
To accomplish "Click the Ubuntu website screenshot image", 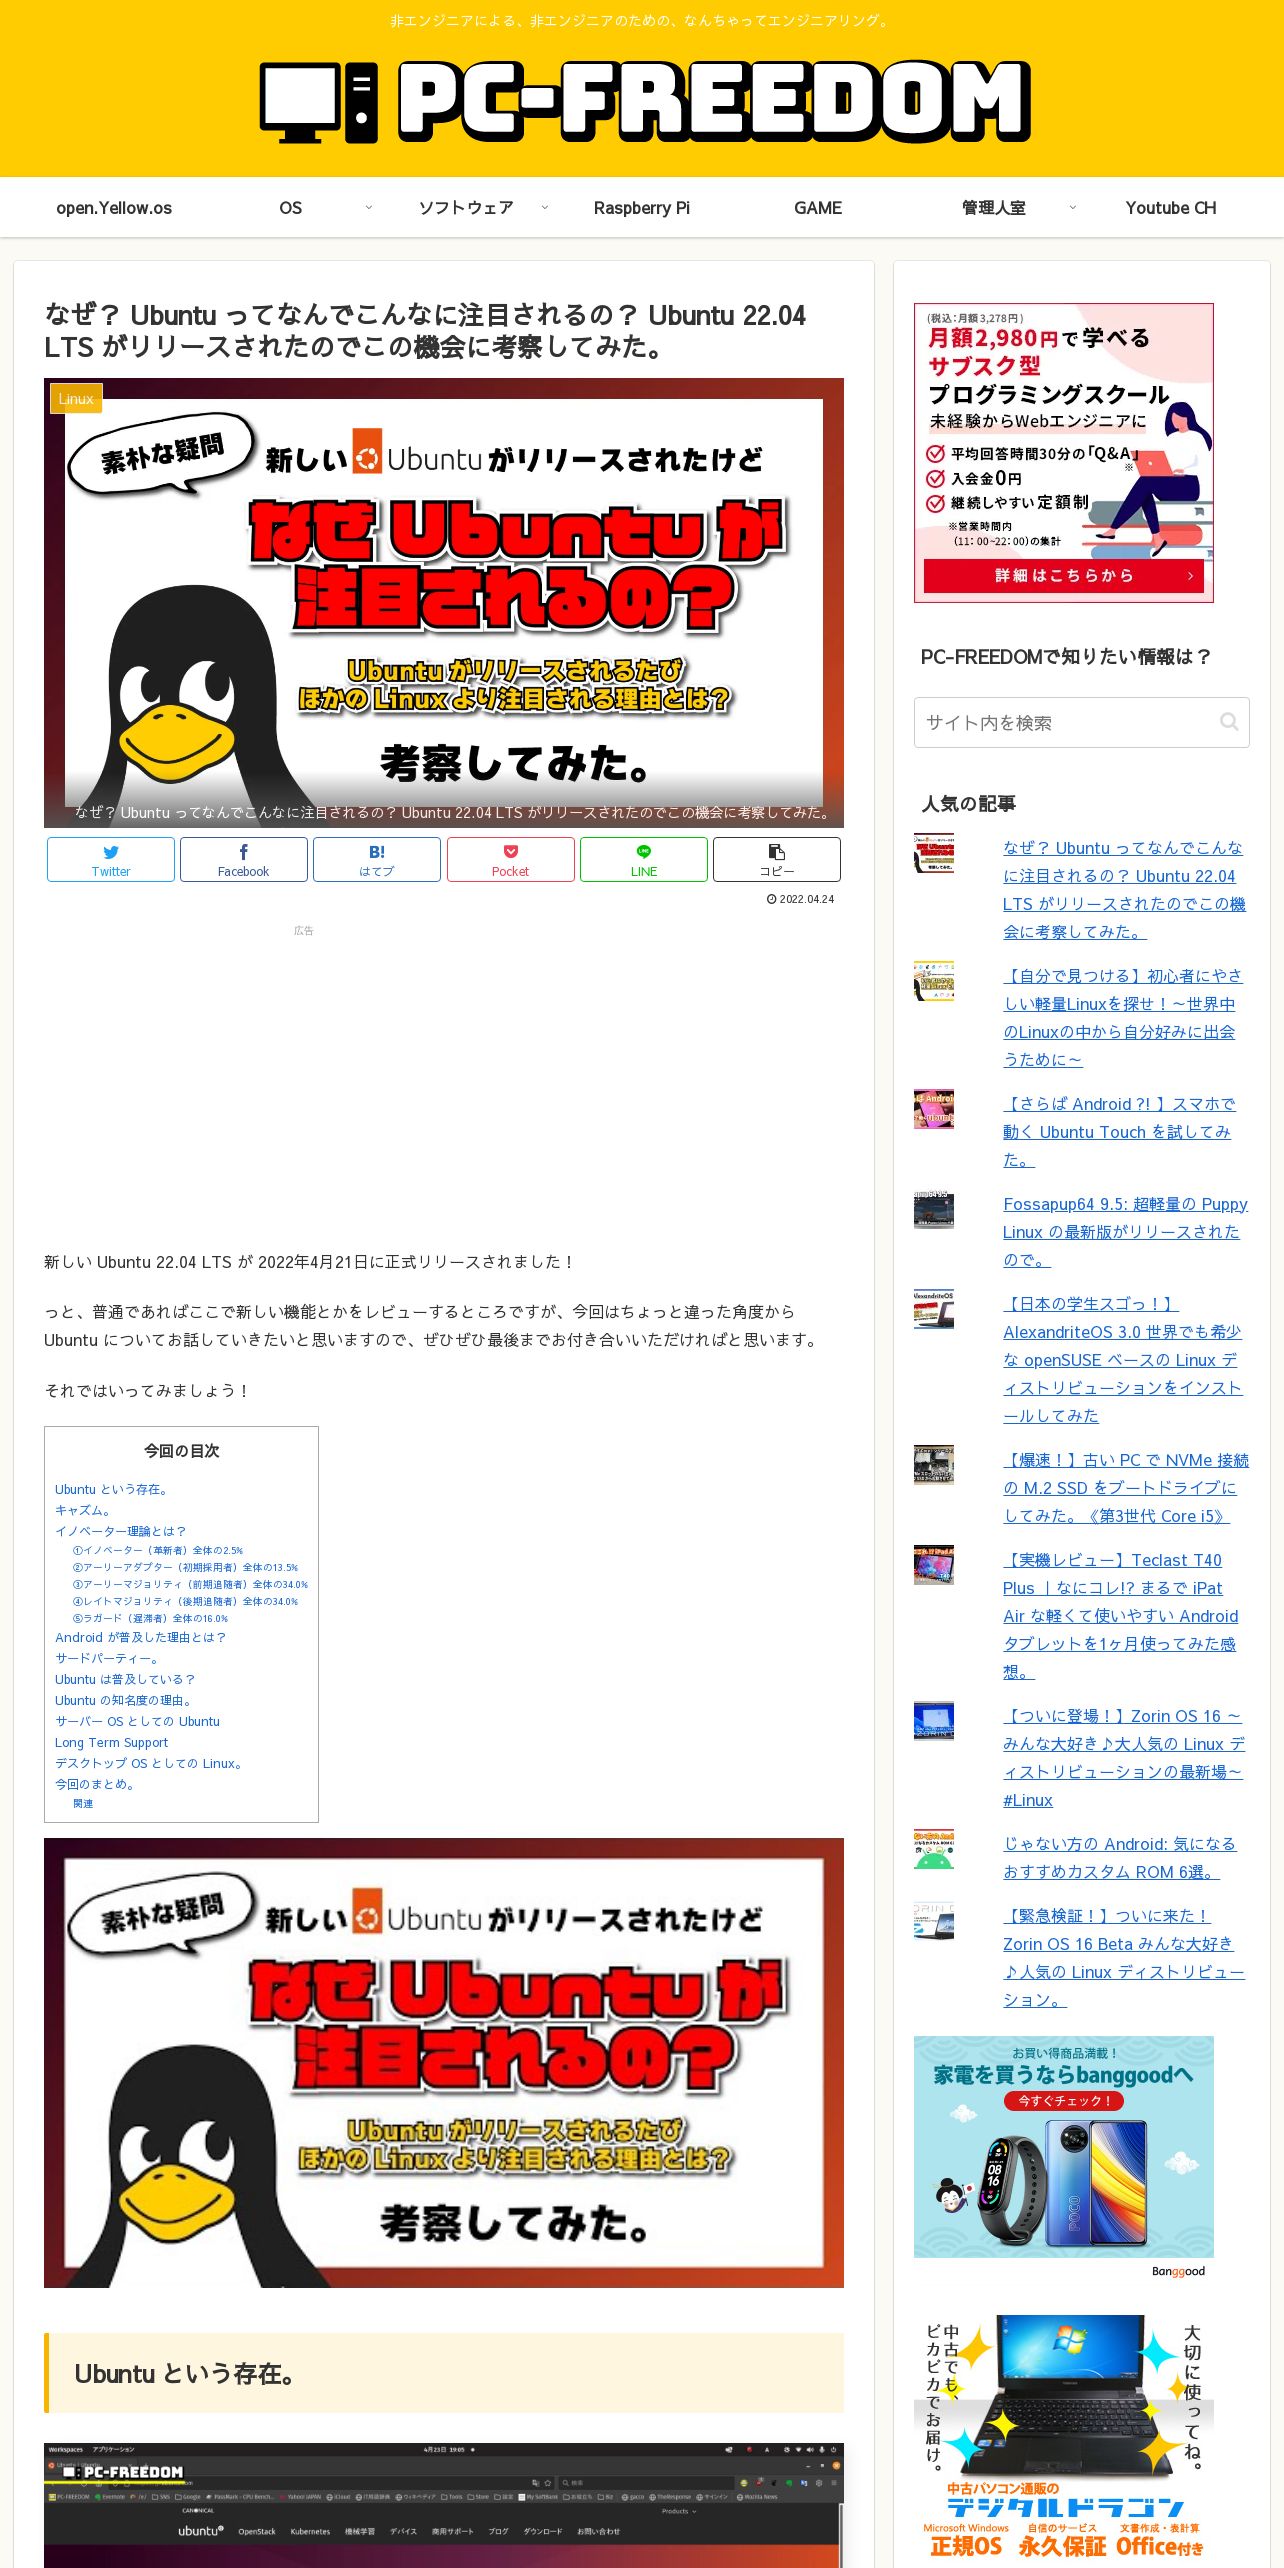I will point(444,2505).
